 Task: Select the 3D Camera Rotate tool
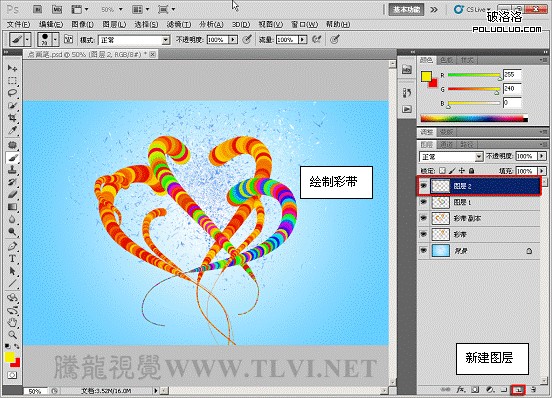[12, 310]
